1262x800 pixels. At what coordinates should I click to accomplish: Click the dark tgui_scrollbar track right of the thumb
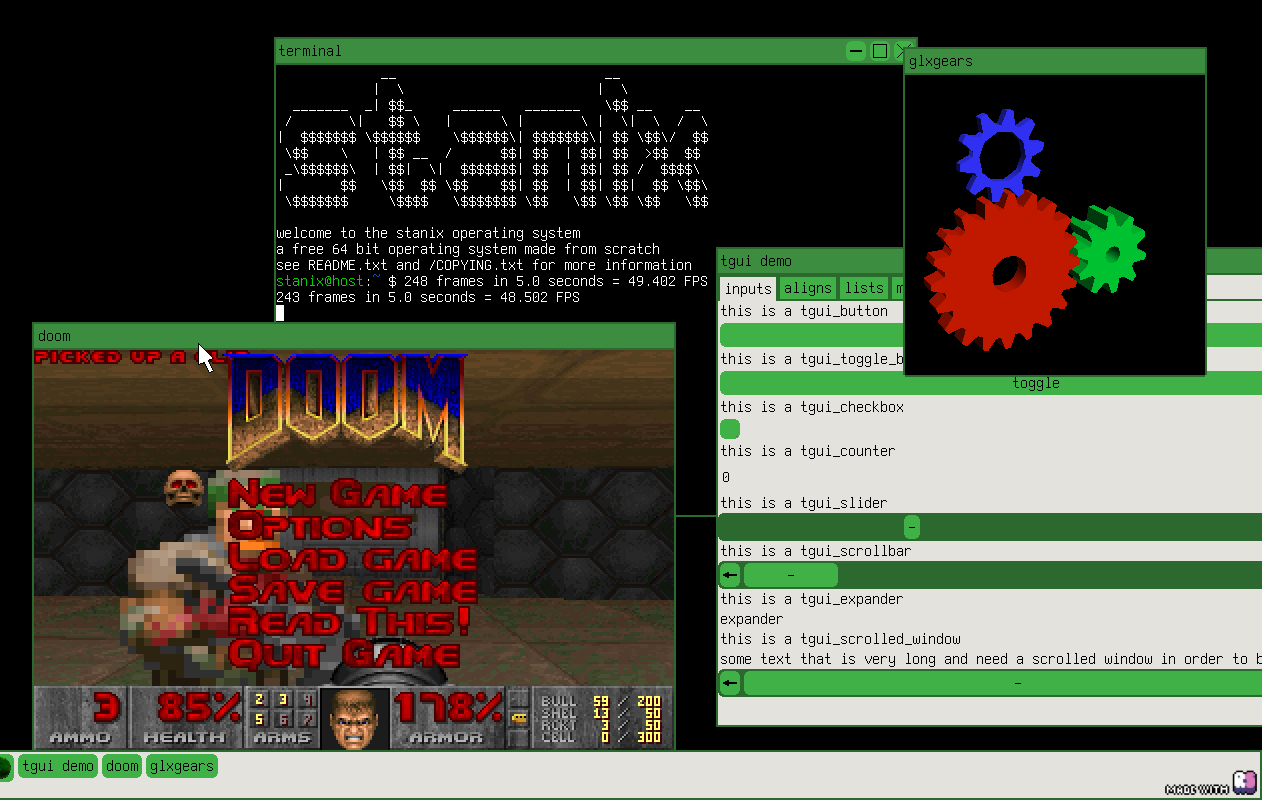pos(1050,575)
